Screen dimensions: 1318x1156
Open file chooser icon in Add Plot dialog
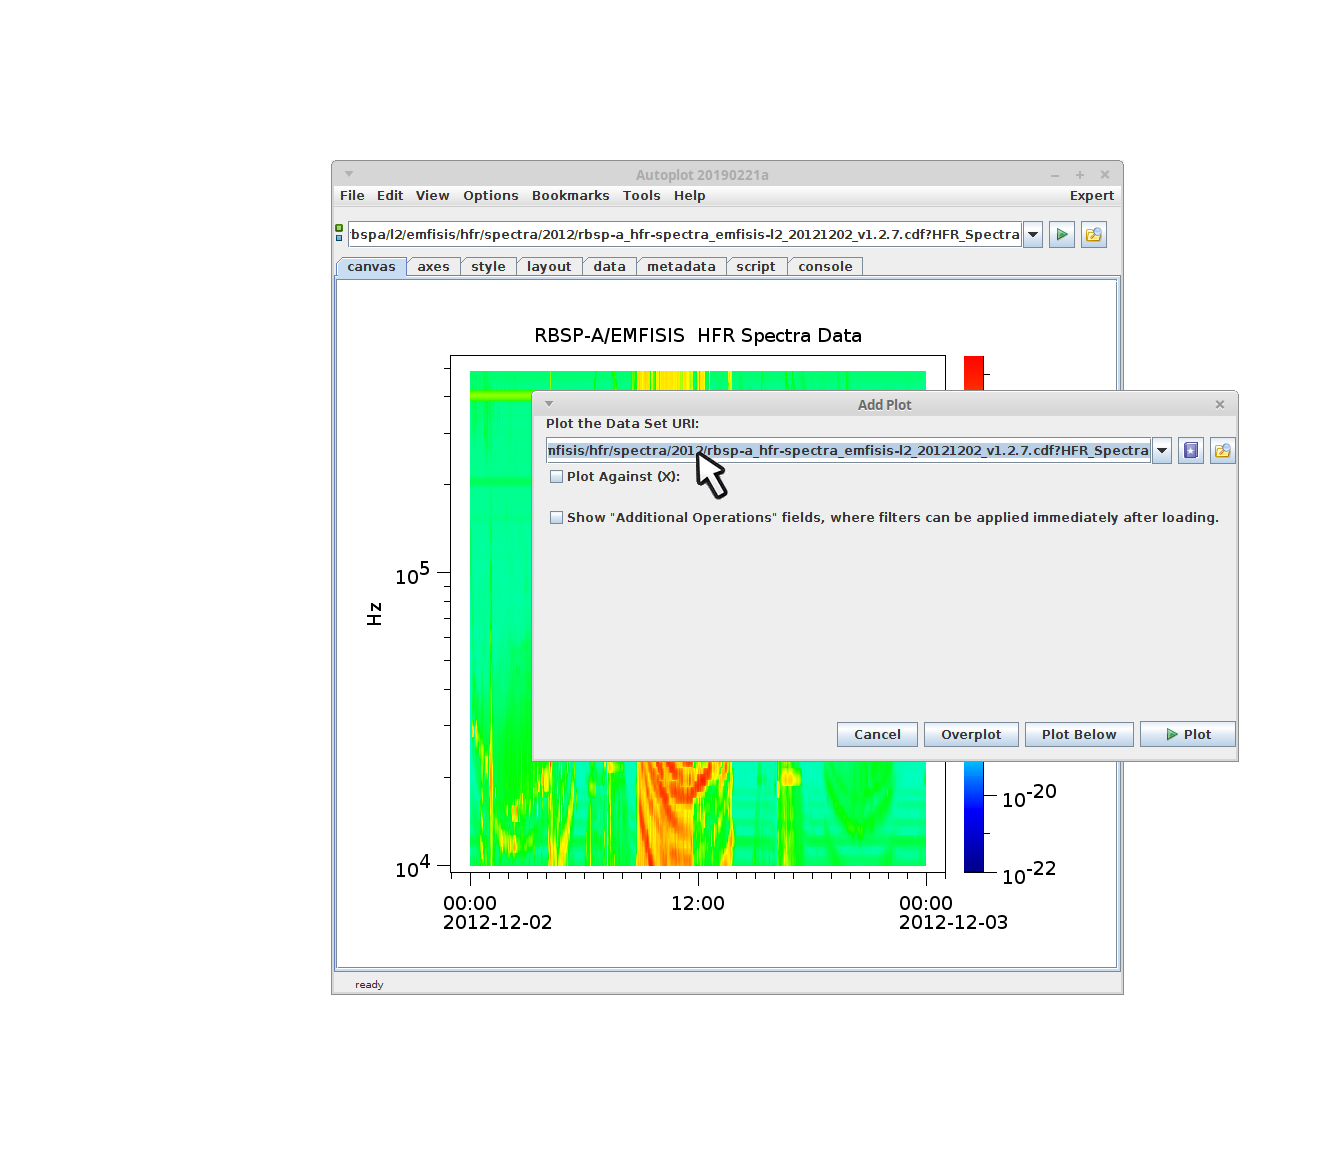tap(1223, 451)
